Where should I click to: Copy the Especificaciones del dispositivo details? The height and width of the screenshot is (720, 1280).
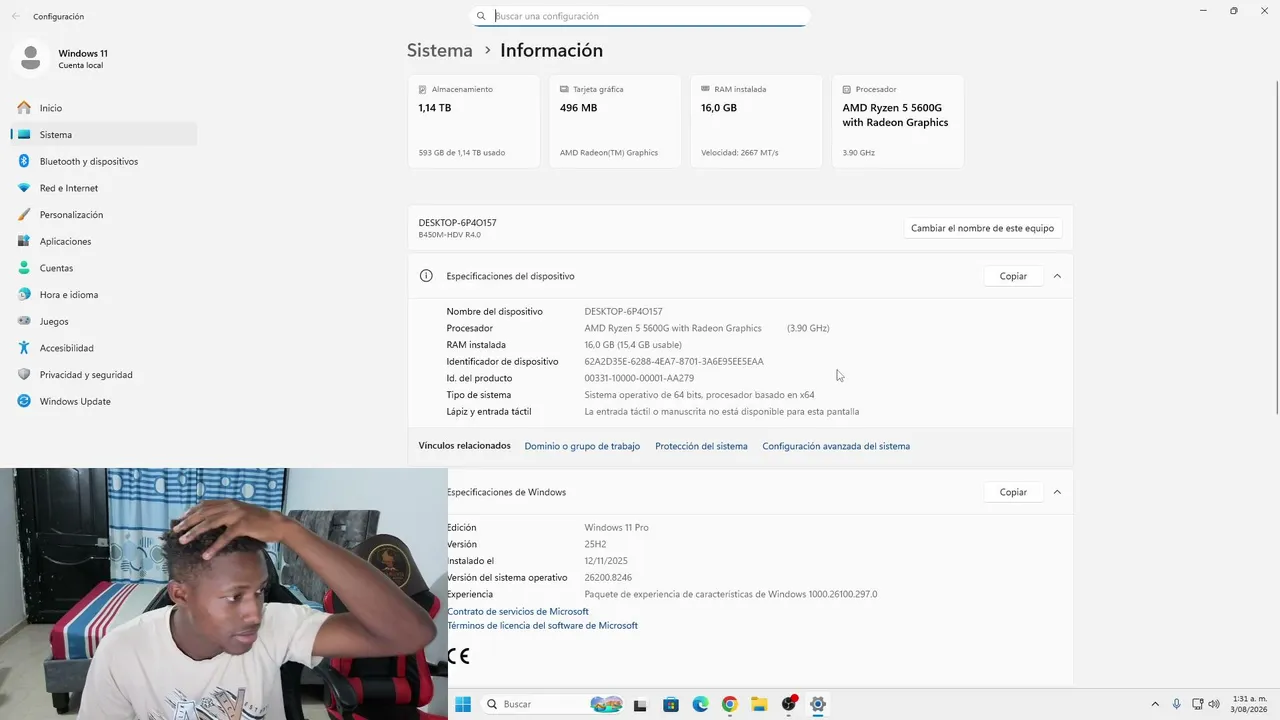pyautogui.click(x=1013, y=276)
